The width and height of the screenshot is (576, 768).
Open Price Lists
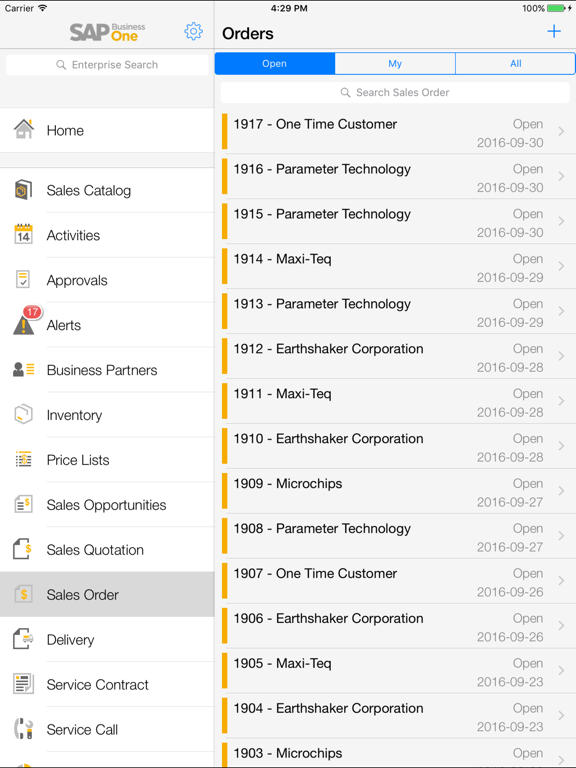tap(107, 460)
